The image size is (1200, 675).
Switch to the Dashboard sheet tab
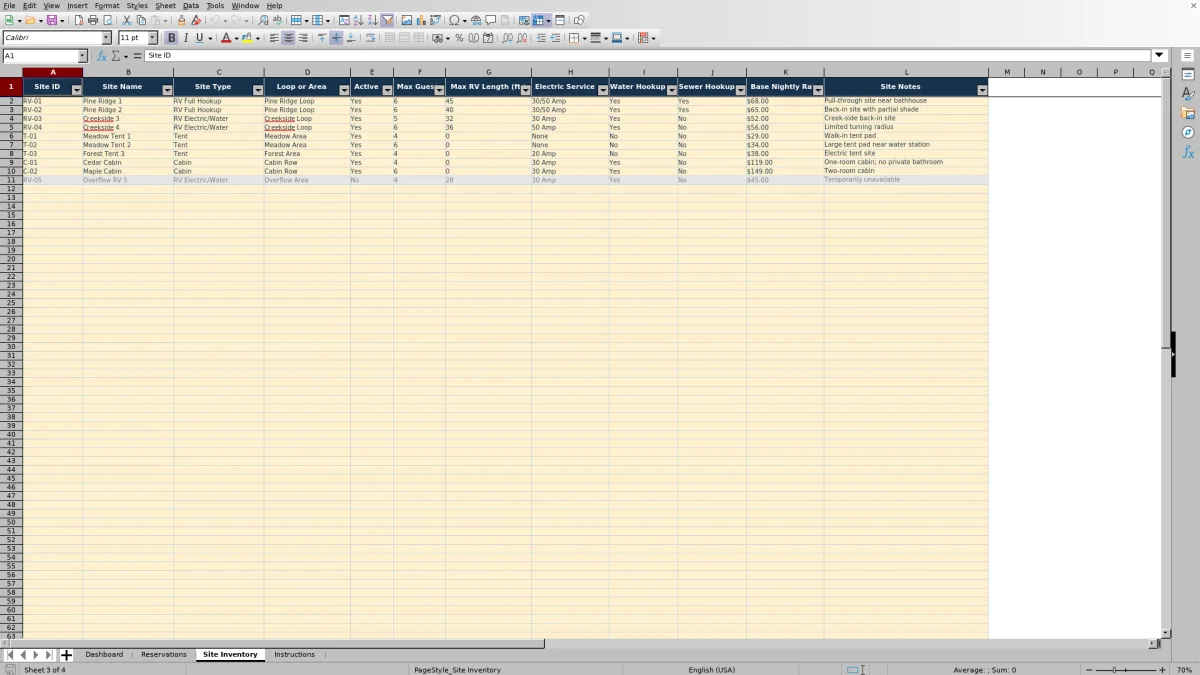click(104, 655)
